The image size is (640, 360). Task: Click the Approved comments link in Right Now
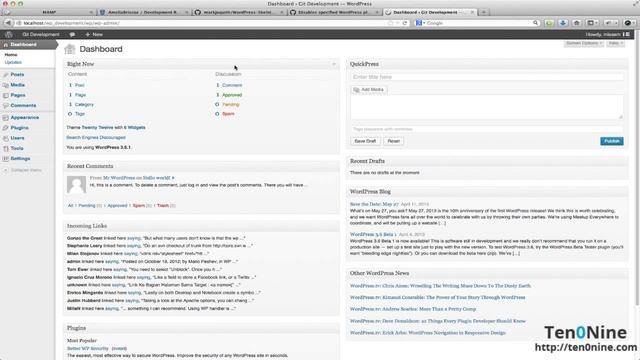coord(232,95)
